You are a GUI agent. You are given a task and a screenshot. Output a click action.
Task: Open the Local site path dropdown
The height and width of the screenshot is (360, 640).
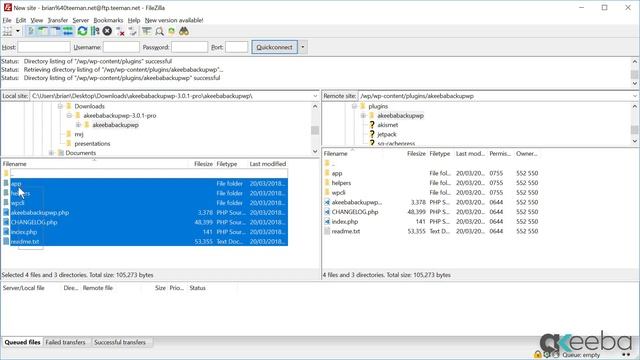[315, 96]
